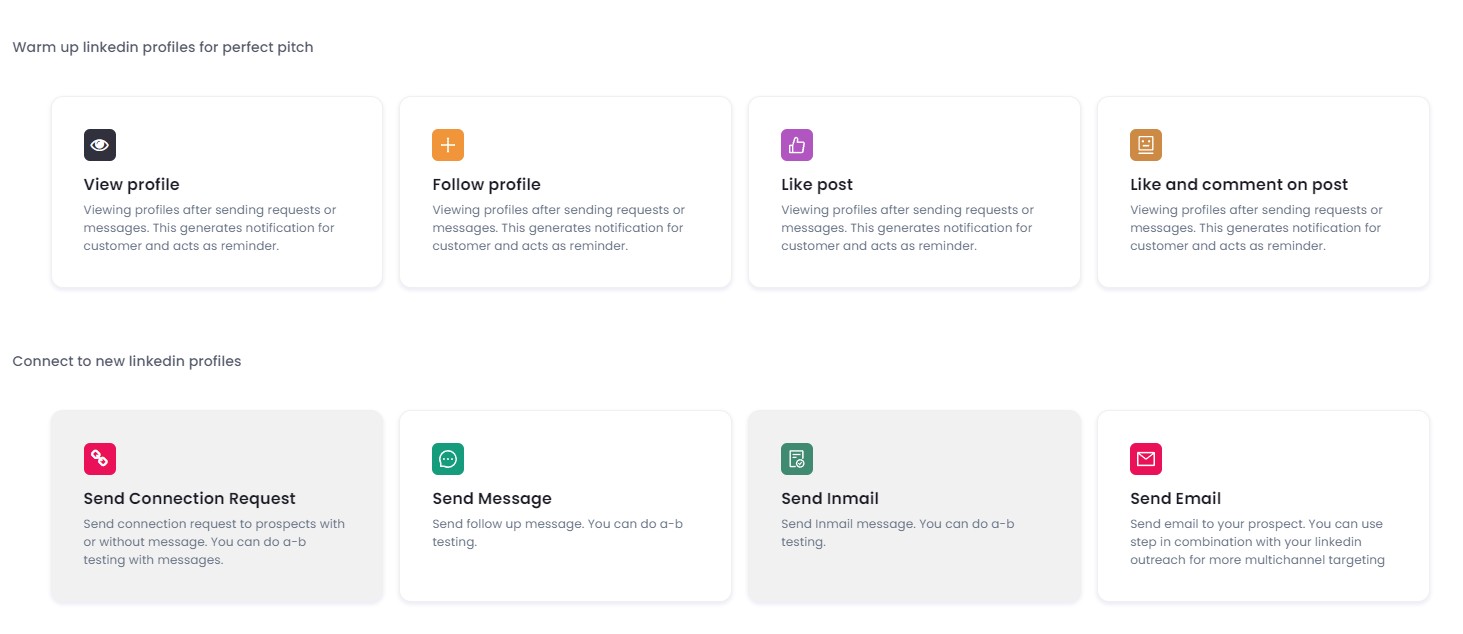The width and height of the screenshot is (1463, 634).
Task: Select the View profile eye icon
Action: (x=99, y=144)
